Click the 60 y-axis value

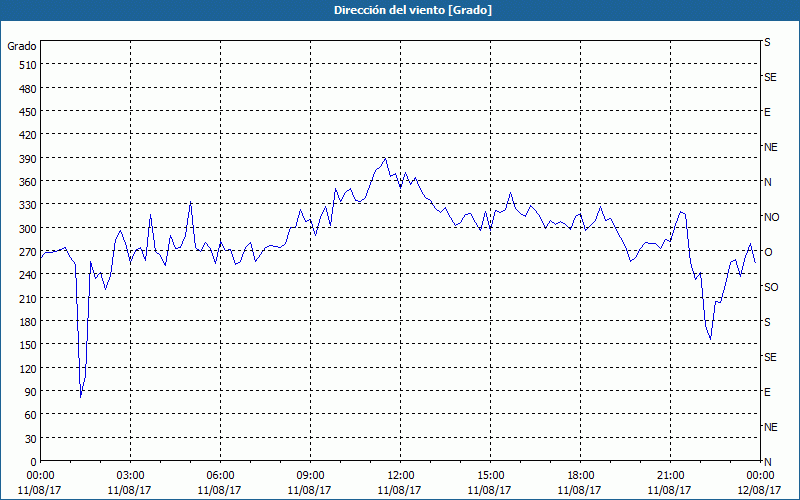click(x=31, y=415)
